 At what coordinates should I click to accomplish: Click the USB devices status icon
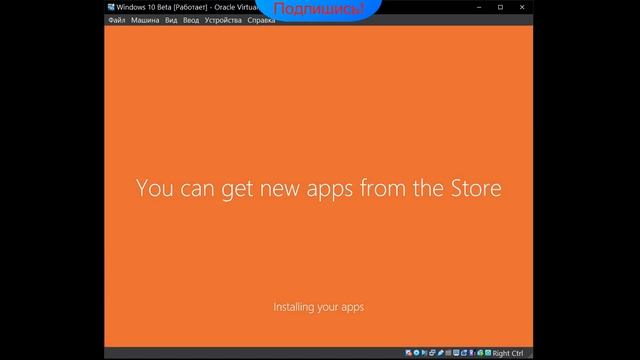click(441, 353)
